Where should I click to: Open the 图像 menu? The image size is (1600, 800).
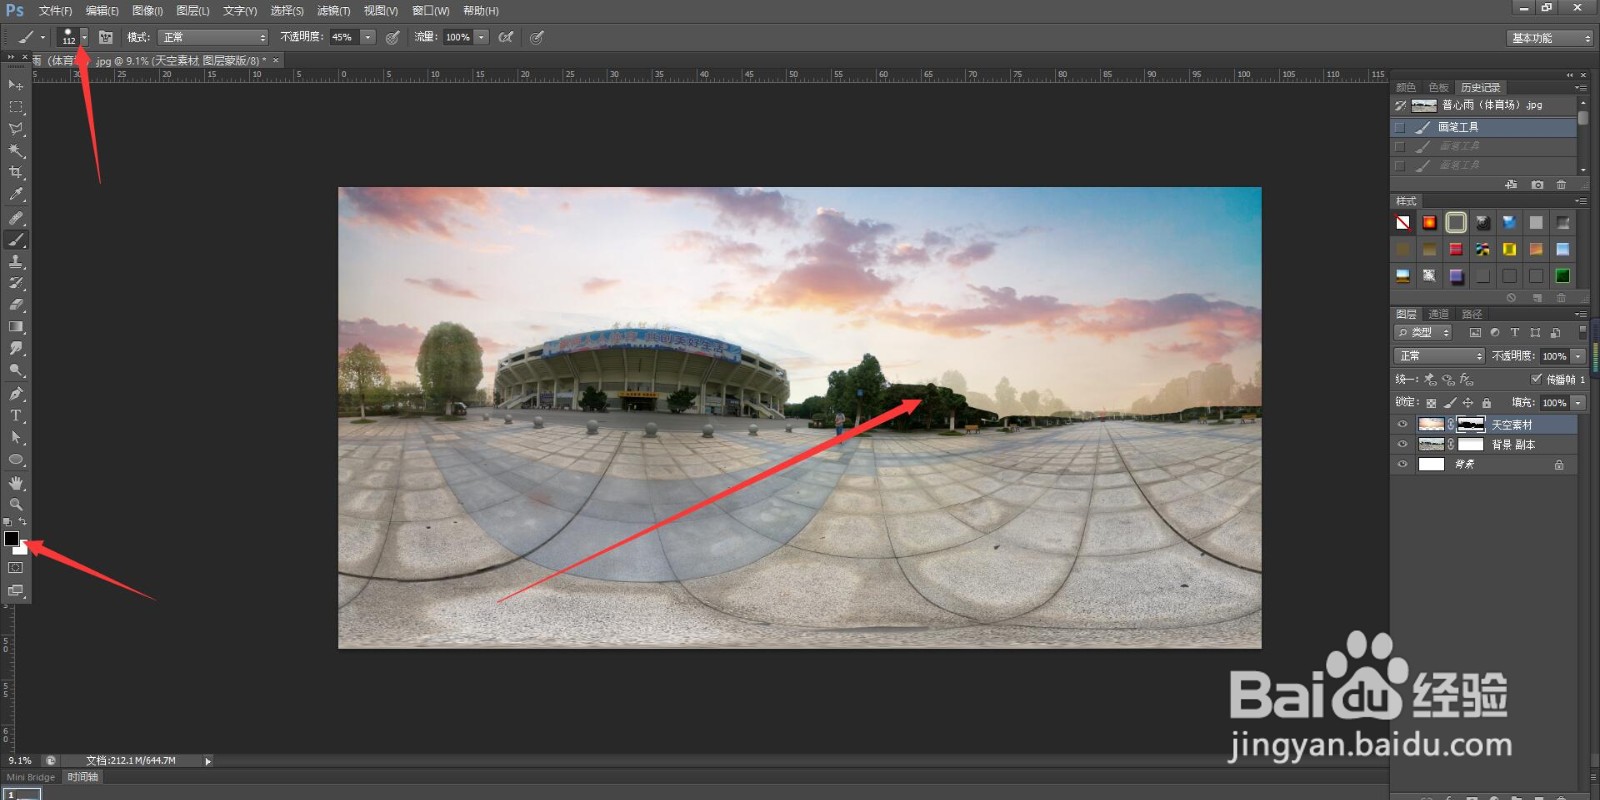[147, 11]
